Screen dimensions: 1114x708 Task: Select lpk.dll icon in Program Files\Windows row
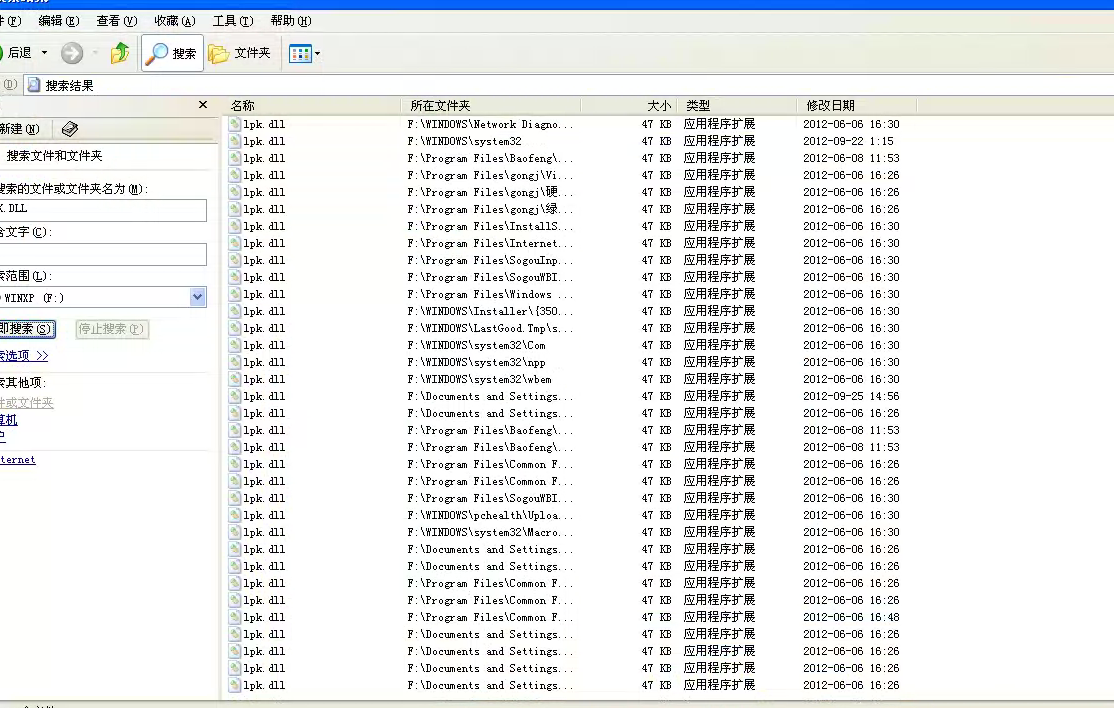235,295
